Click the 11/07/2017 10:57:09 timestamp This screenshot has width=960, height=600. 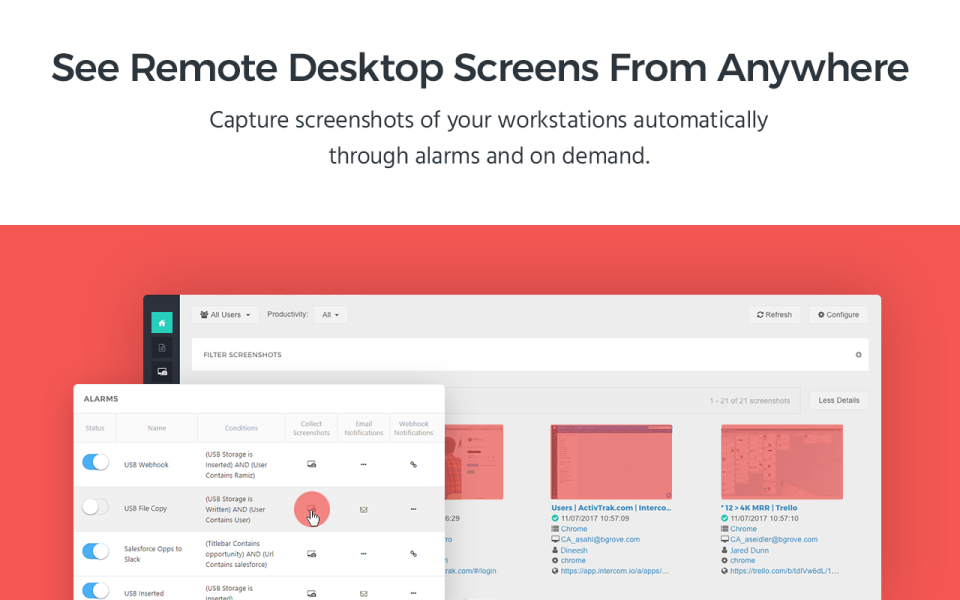(x=595, y=519)
